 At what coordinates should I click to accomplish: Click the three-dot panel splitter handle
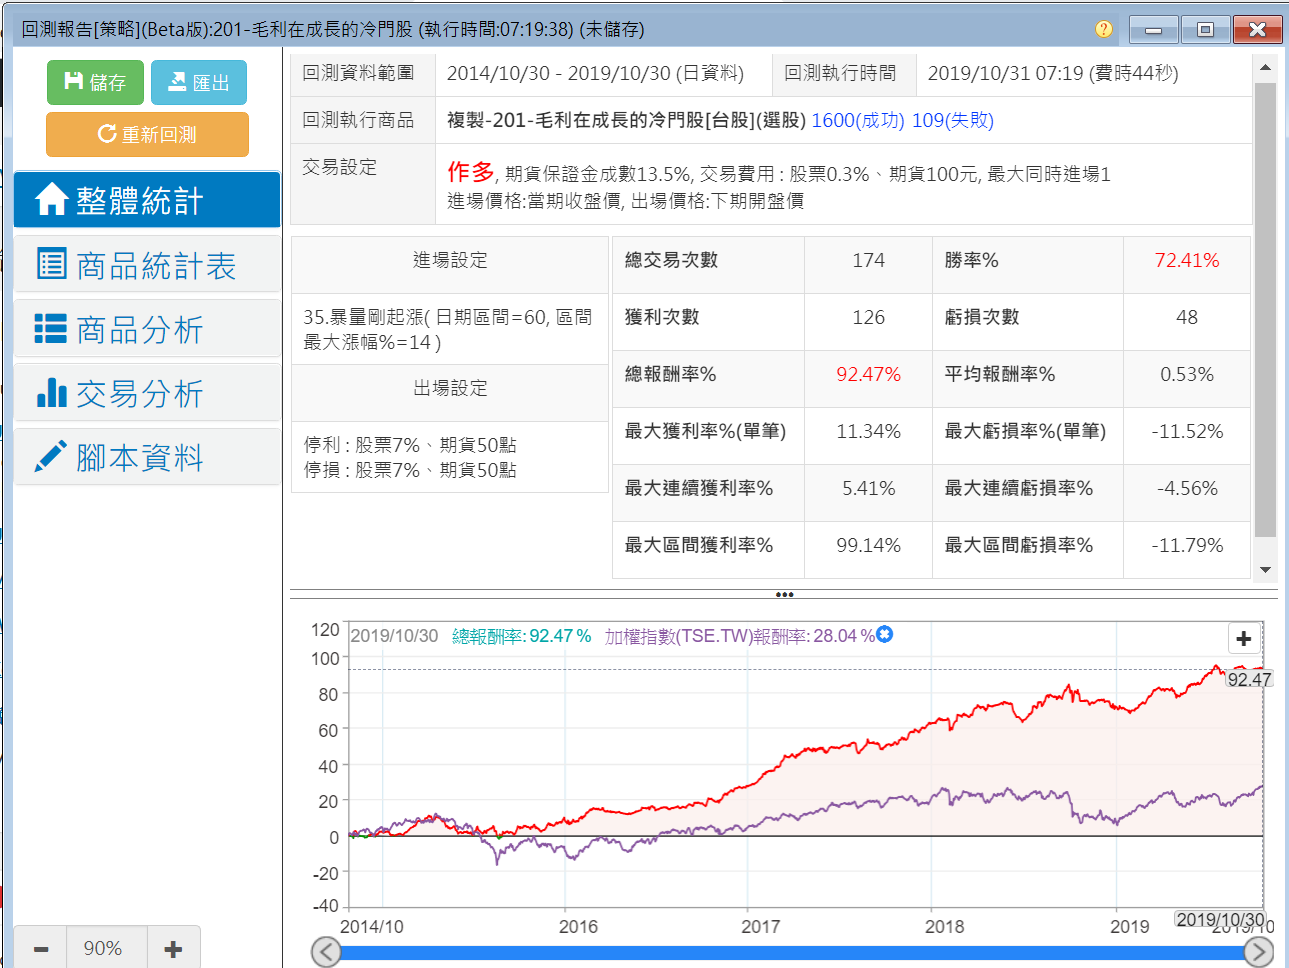pos(784,595)
